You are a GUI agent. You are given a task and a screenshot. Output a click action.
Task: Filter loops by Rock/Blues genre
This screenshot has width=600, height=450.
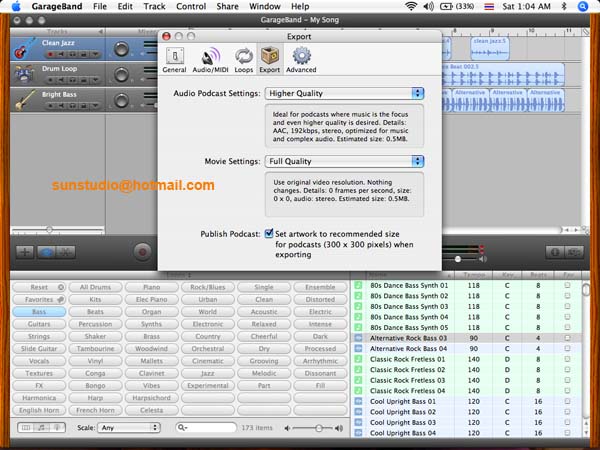[208, 287]
